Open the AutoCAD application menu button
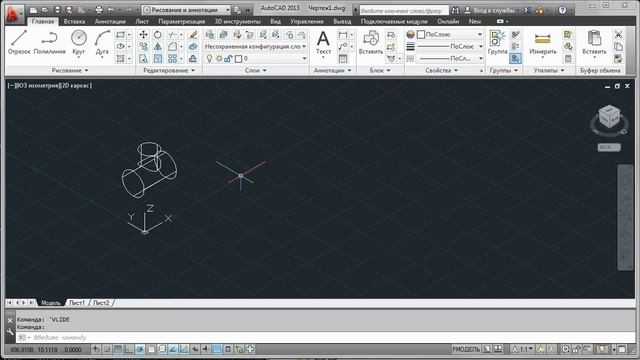Screen dimensions: 640x360 point(15,13)
